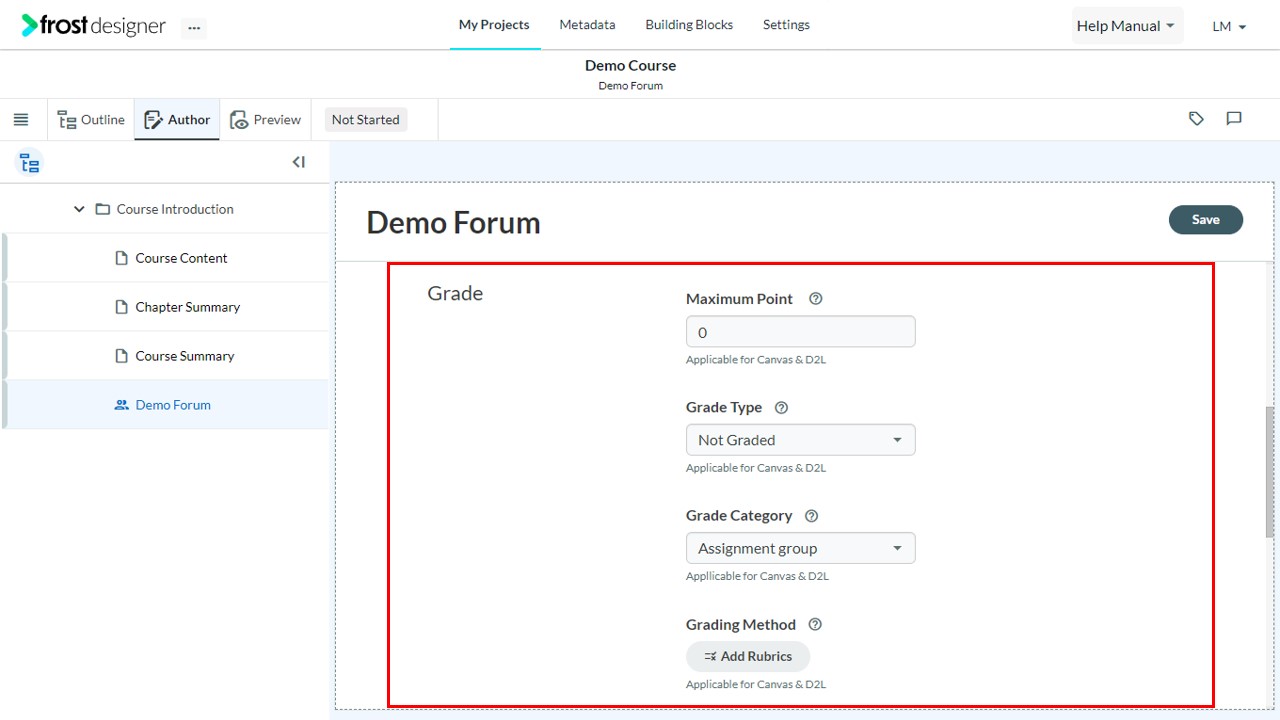Select Course Introduction folder label
Image resolution: width=1280 pixels, height=720 pixels.
coord(175,209)
